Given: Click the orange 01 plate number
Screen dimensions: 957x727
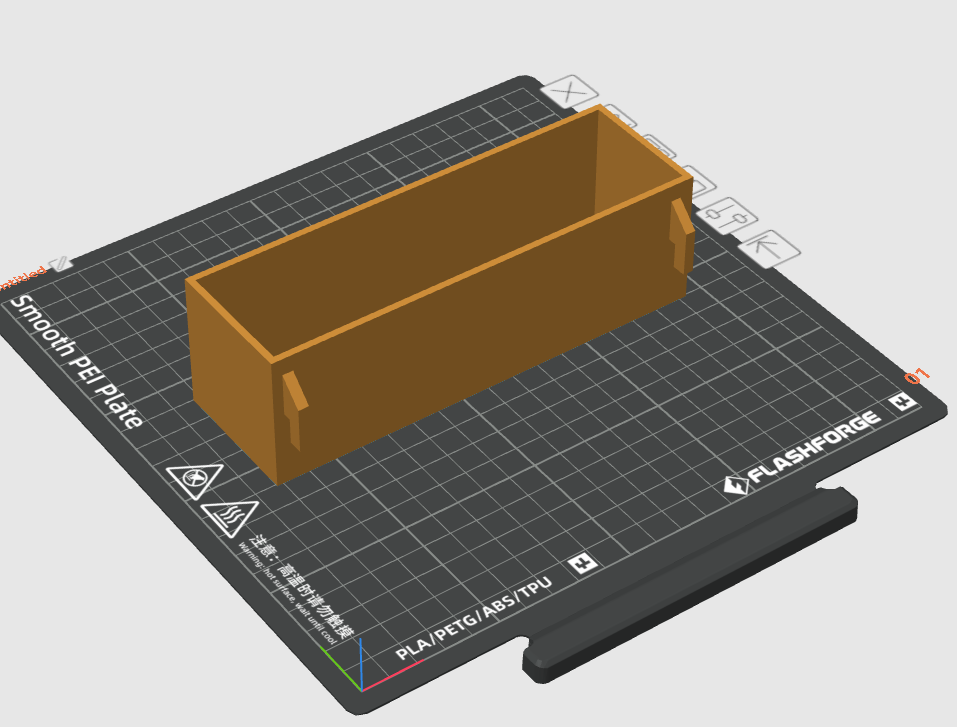Looking at the screenshot, I should 917,376.
